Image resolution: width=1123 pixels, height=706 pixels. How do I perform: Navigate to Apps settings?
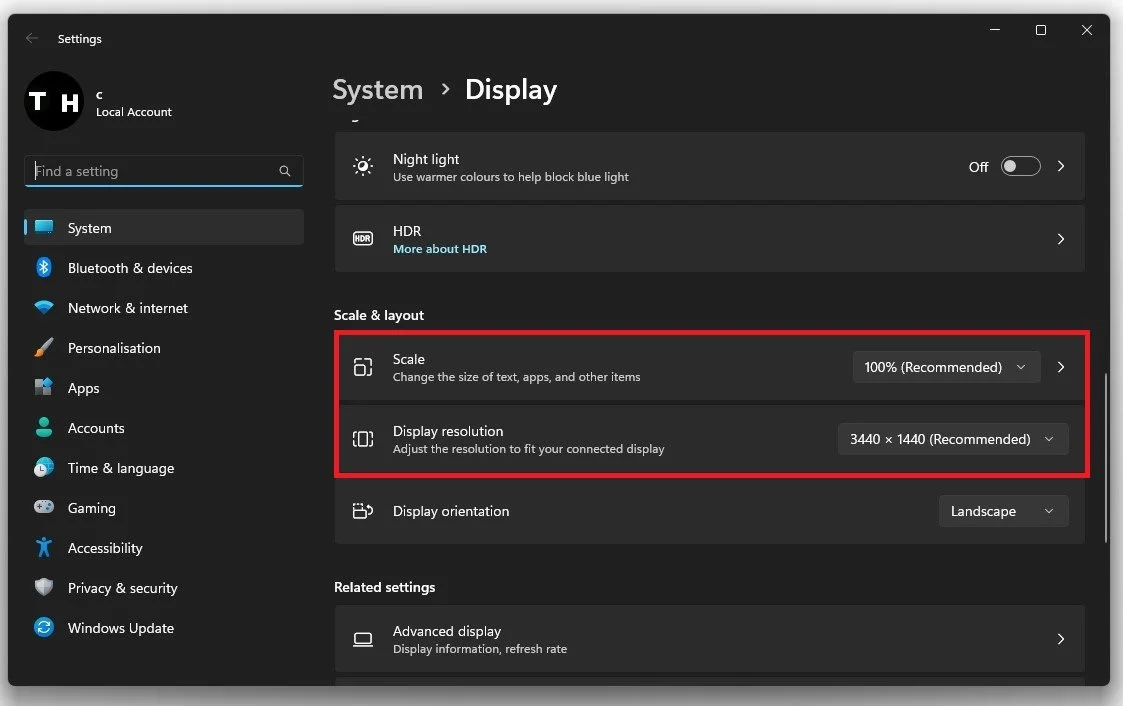pyautogui.click(x=164, y=388)
